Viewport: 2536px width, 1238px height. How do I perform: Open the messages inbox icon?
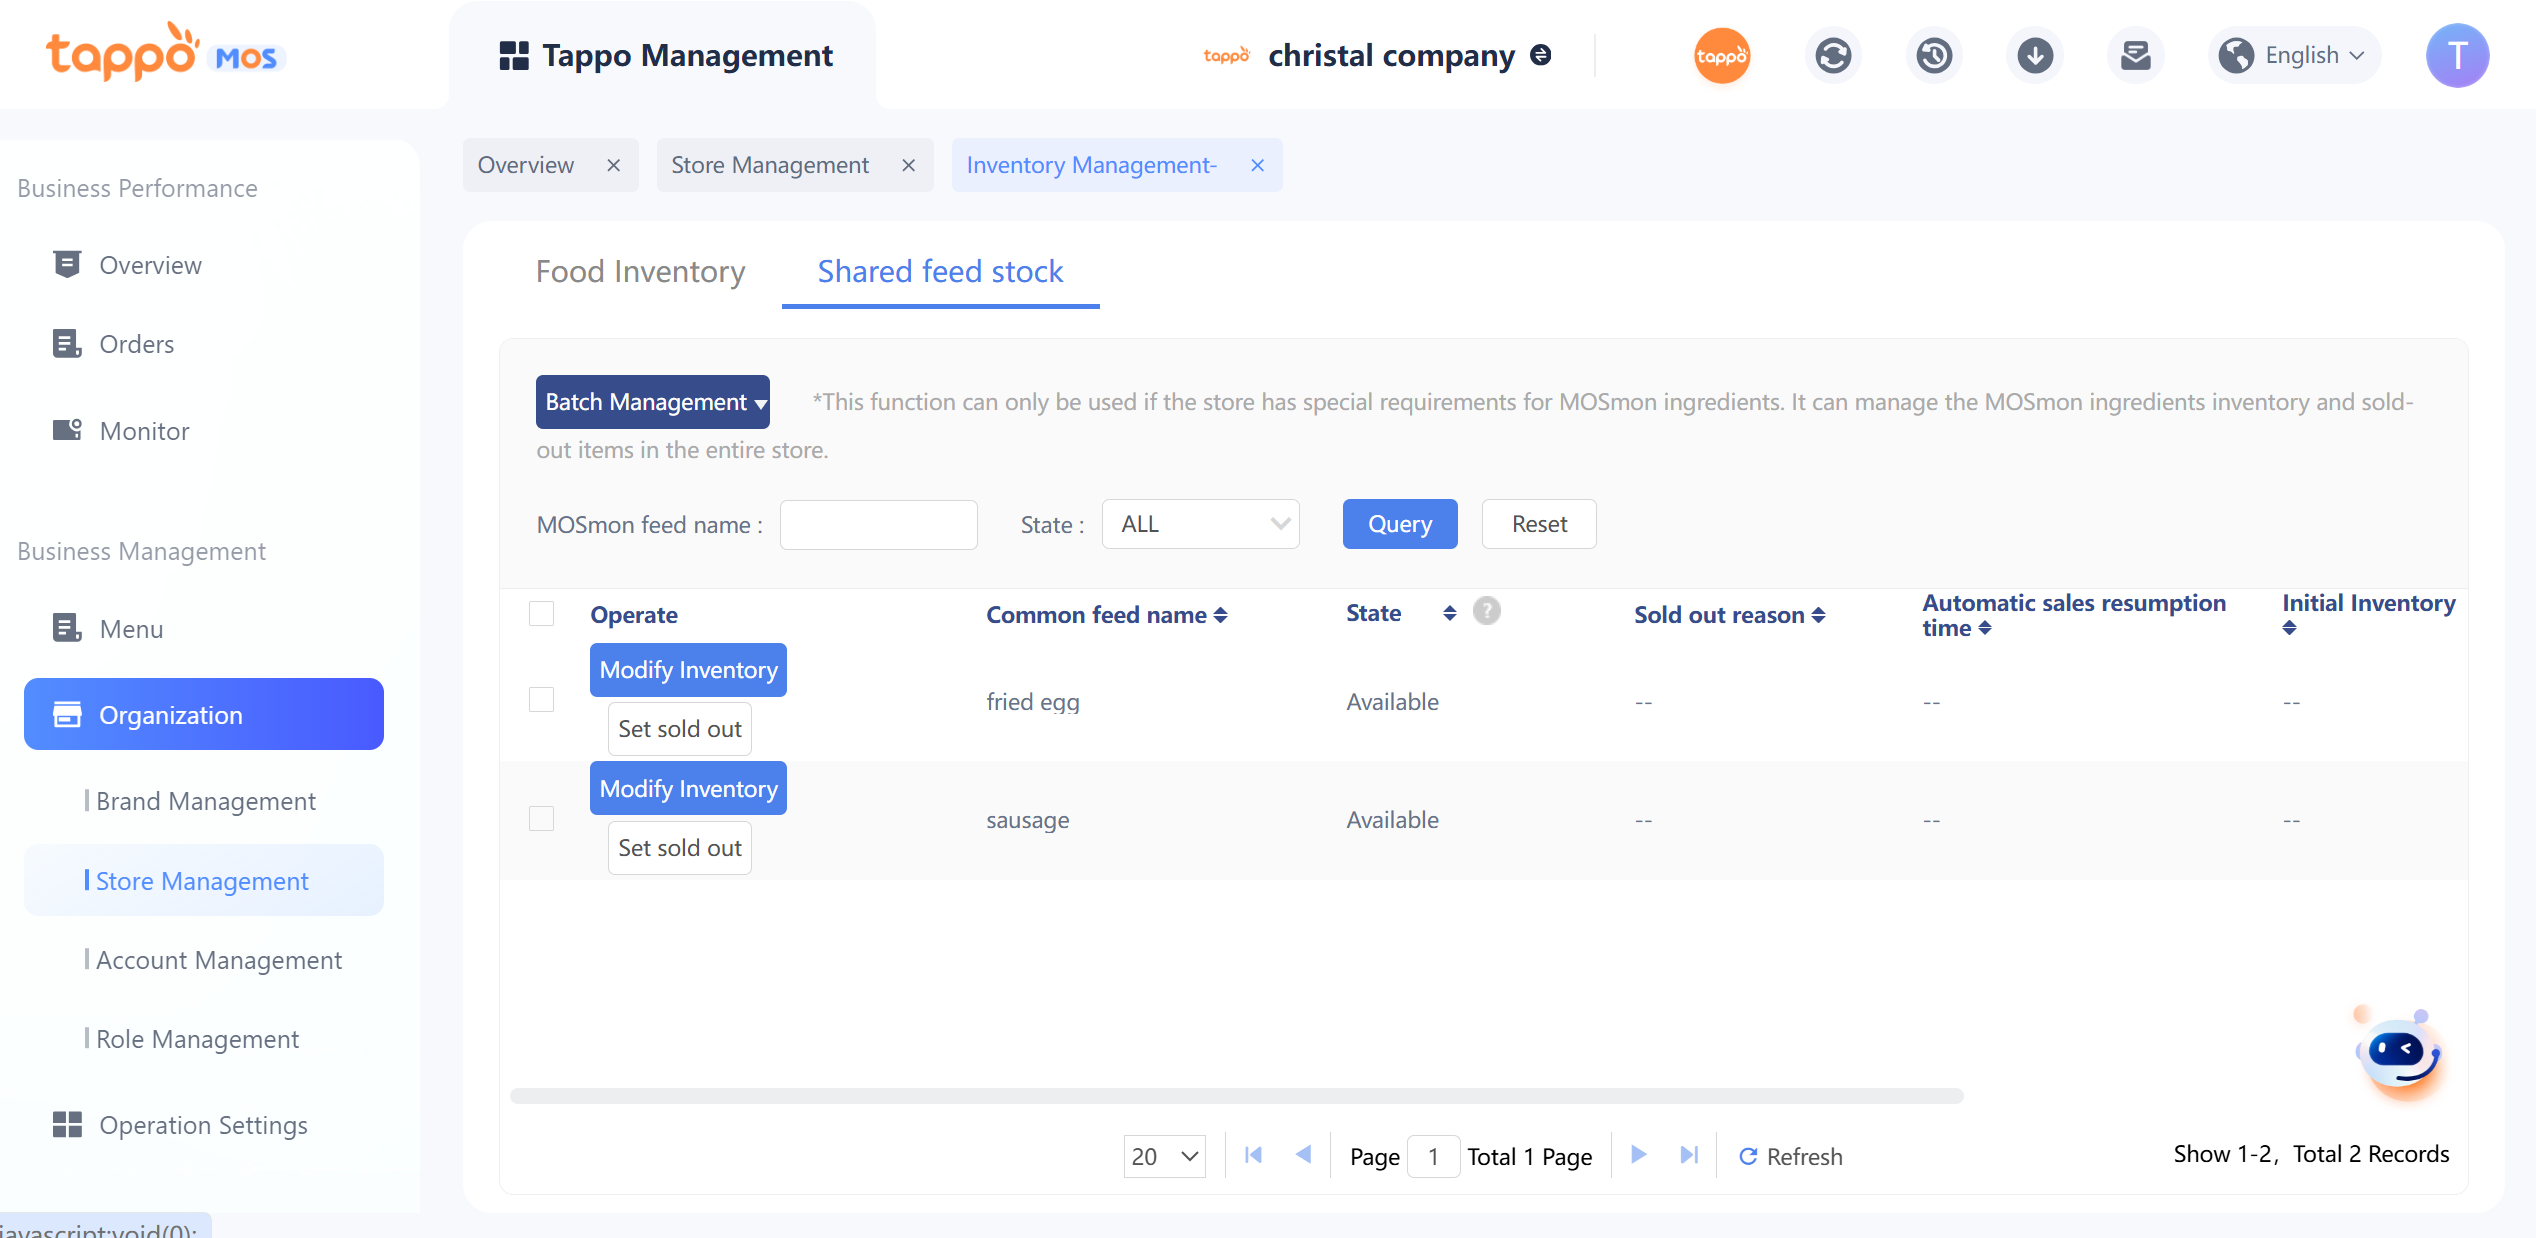pos(2135,55)
